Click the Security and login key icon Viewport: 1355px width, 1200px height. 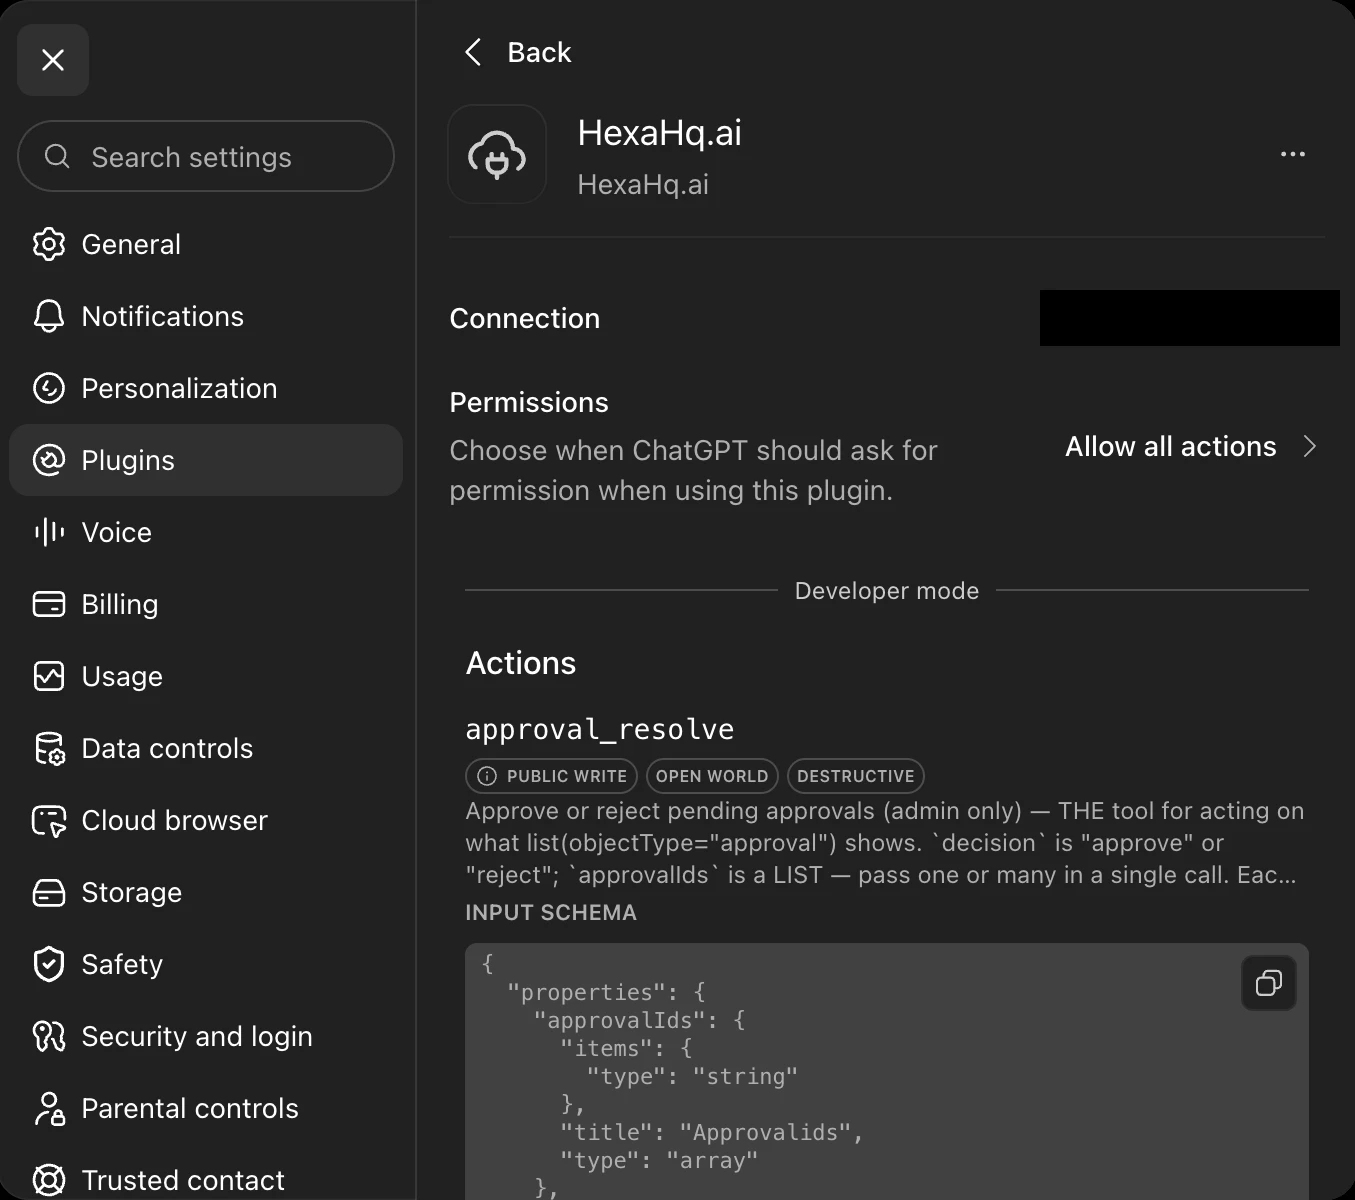[x=49, y=1036]
